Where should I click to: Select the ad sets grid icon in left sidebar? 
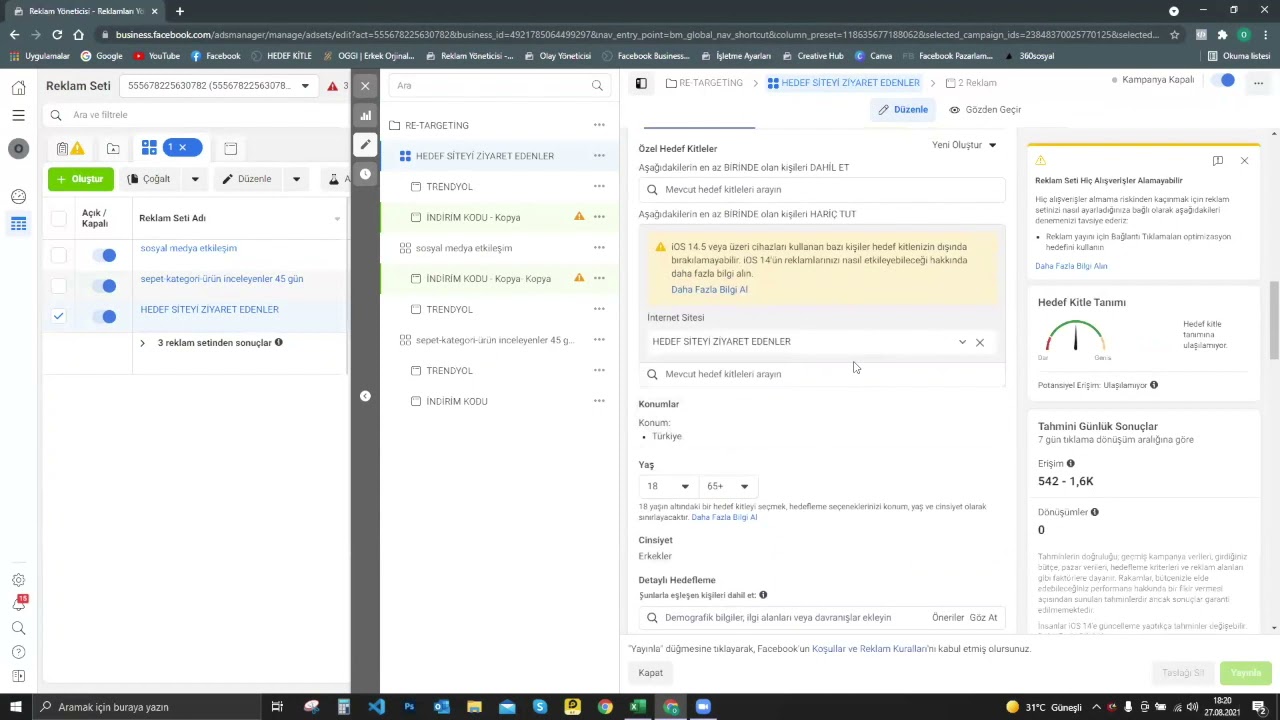18,224
